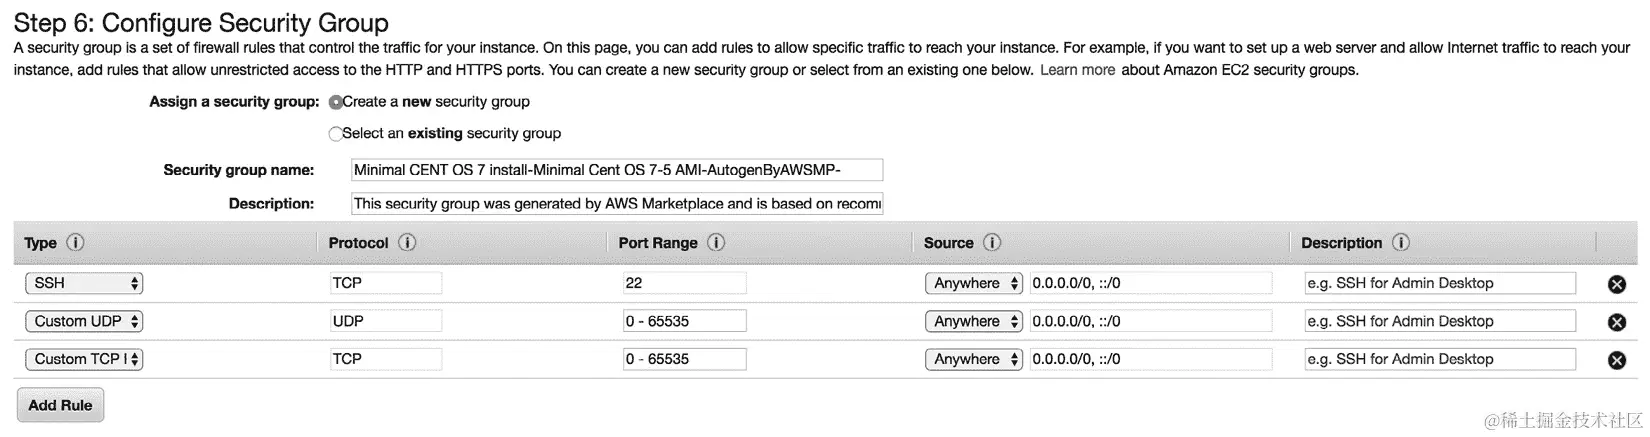
Task: Click the Add Rule button
Action: (x=60, y=405)
